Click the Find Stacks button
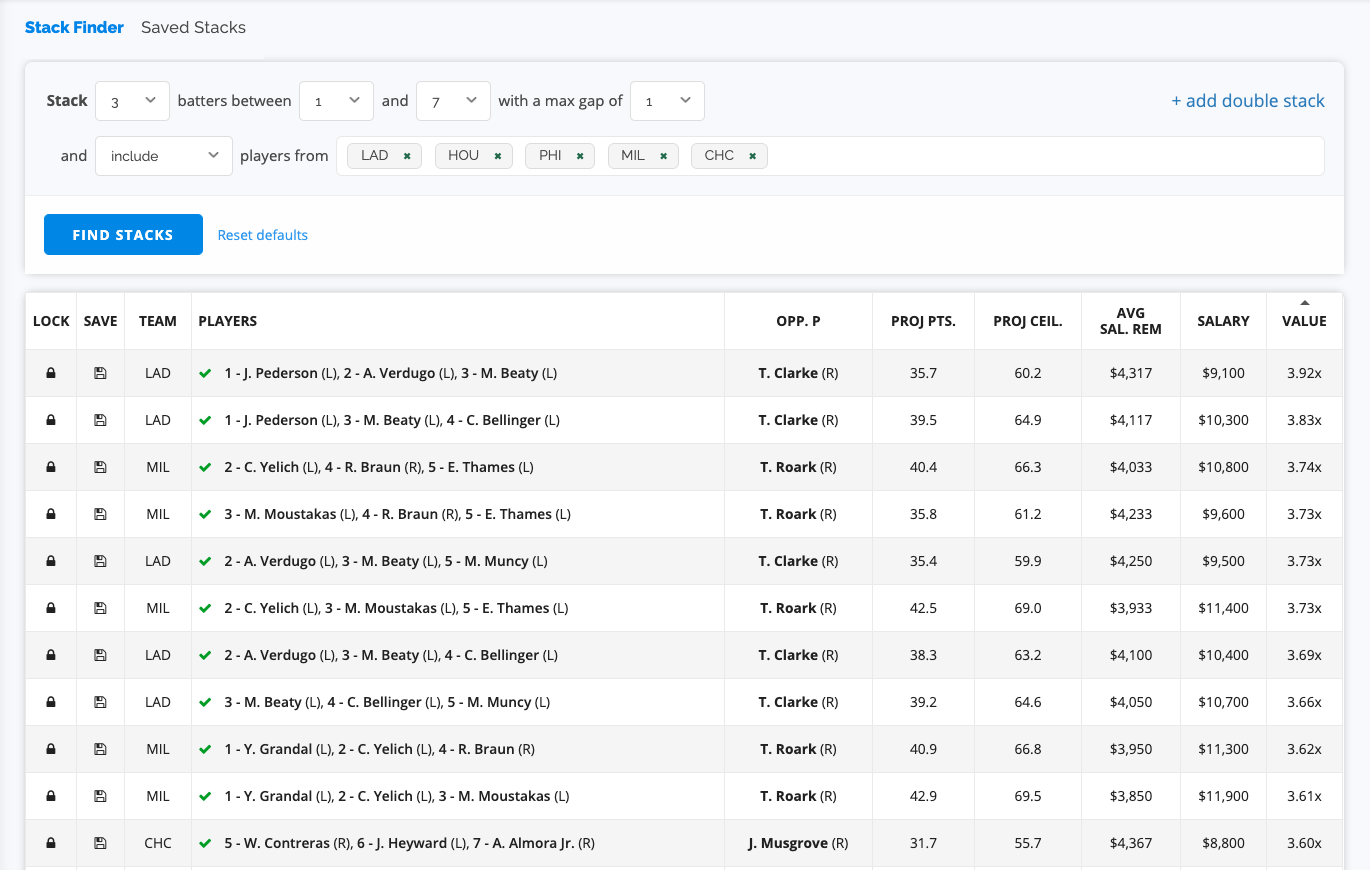This screenshot has width=1370, height=870. tap(123, 235)
